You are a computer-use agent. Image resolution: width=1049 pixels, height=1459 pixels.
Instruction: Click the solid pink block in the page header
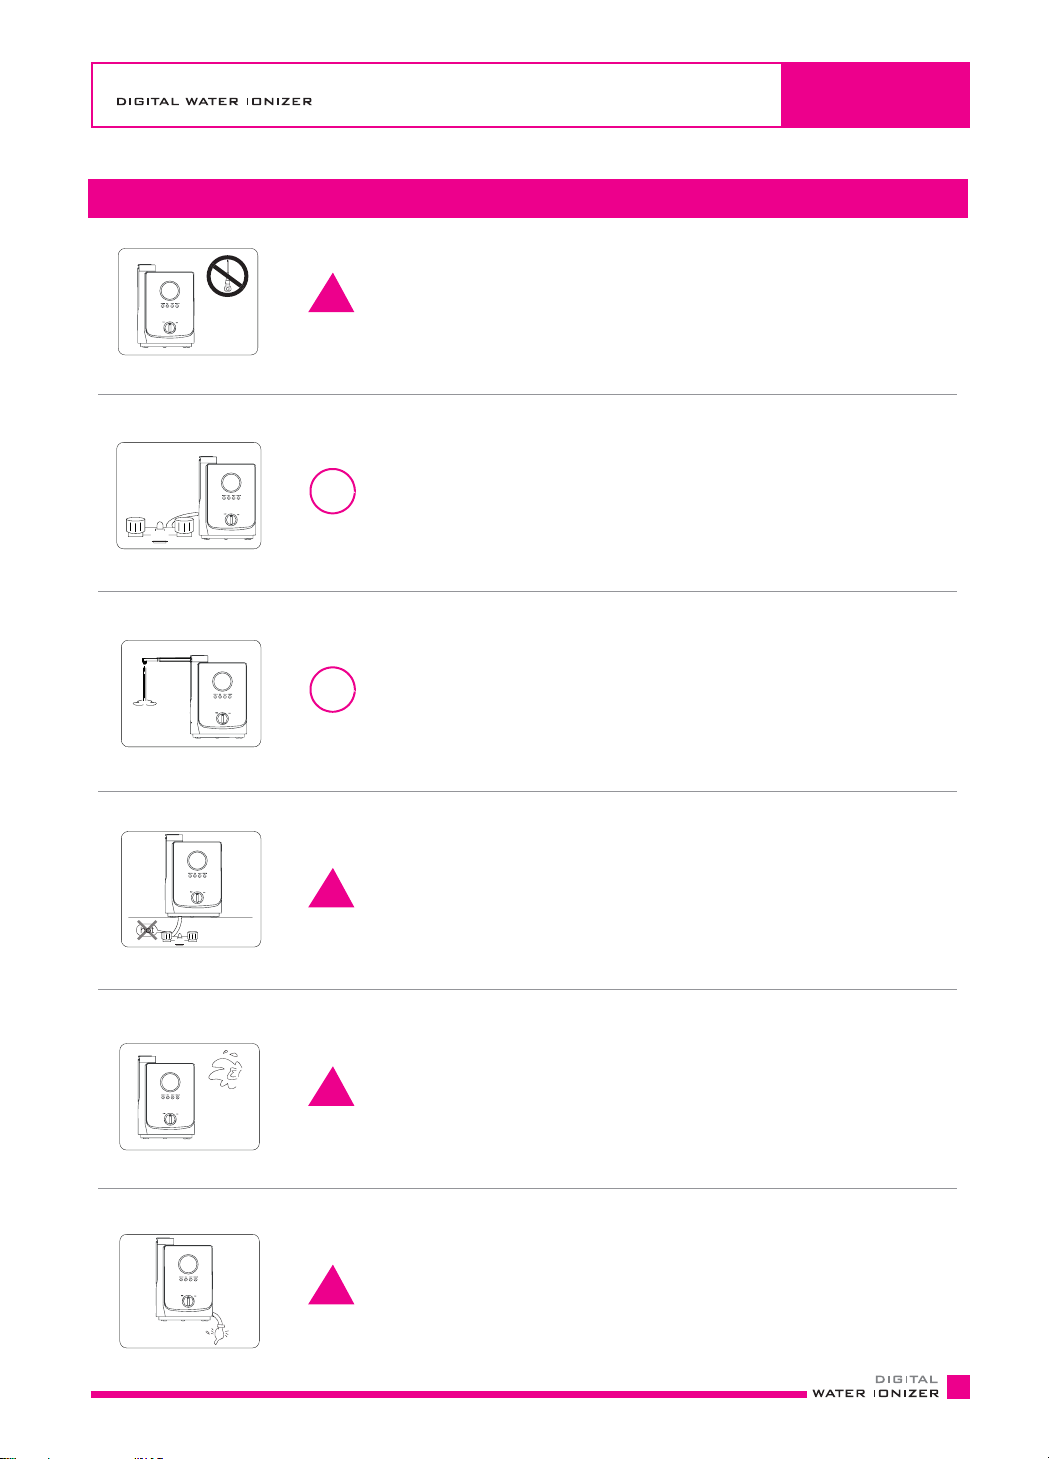(875, 95)
